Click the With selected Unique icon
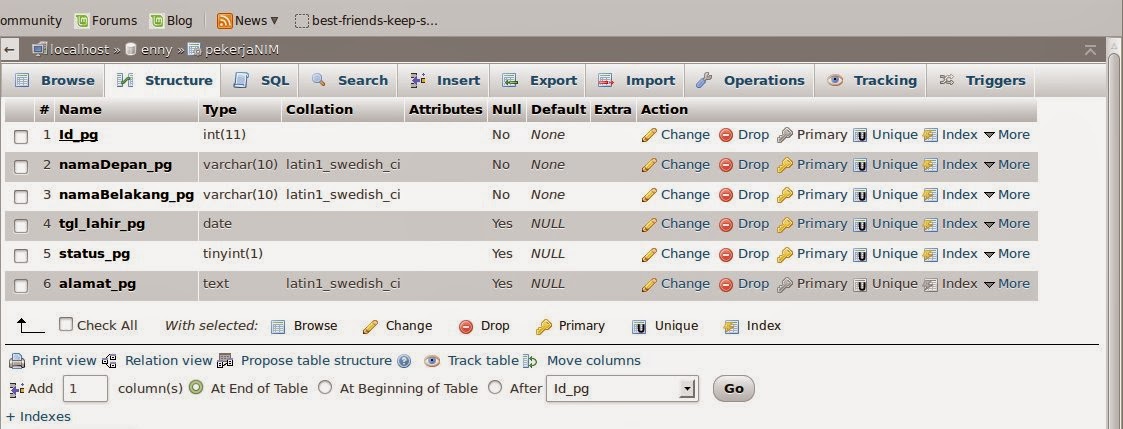The image size is (1123, 429). pos(639,327)
